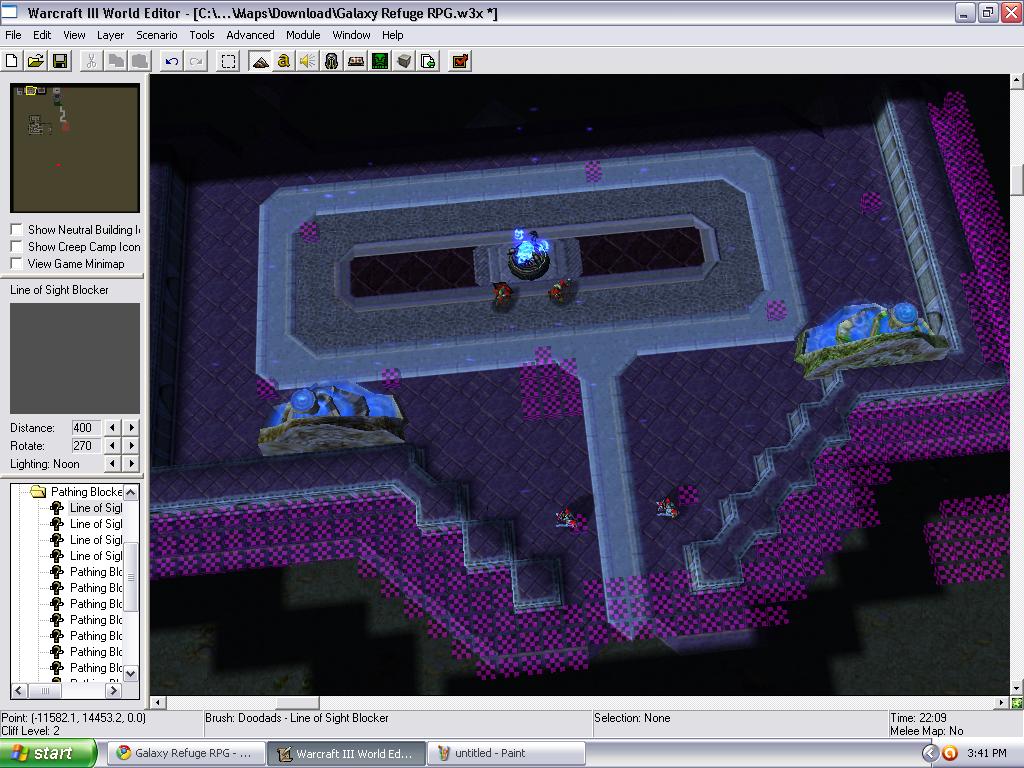
Task: Open the Terrain Editor module icon
Action: point(260,61)
